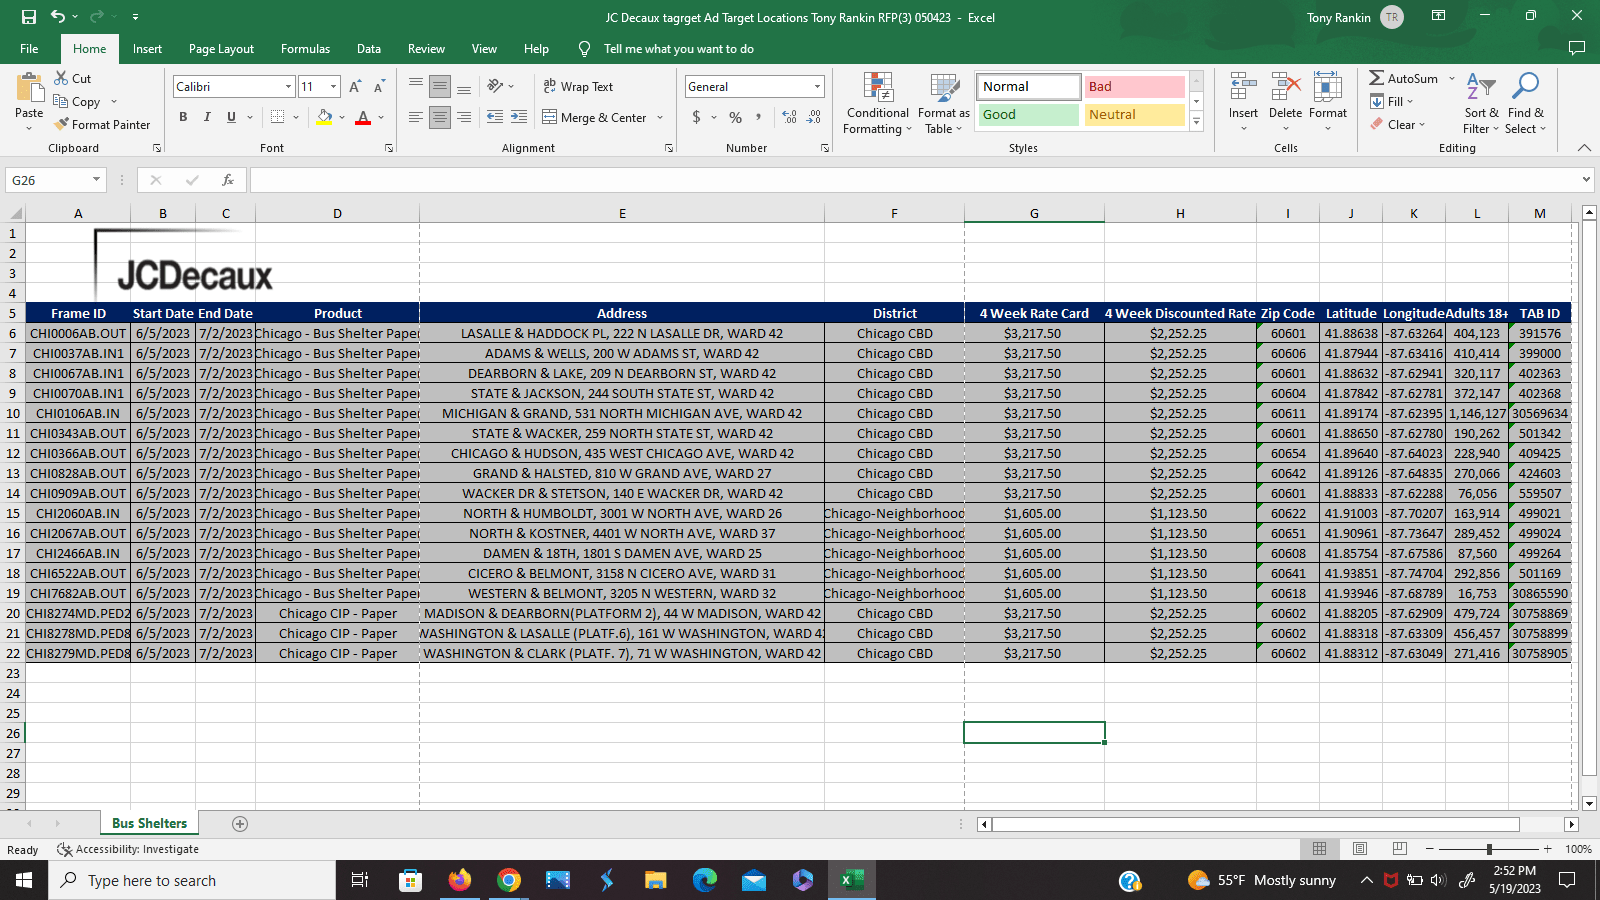Open Excel from the Windows taskbar
Viewport: 1600px width, 900px height.
click(x=852, y=880)
